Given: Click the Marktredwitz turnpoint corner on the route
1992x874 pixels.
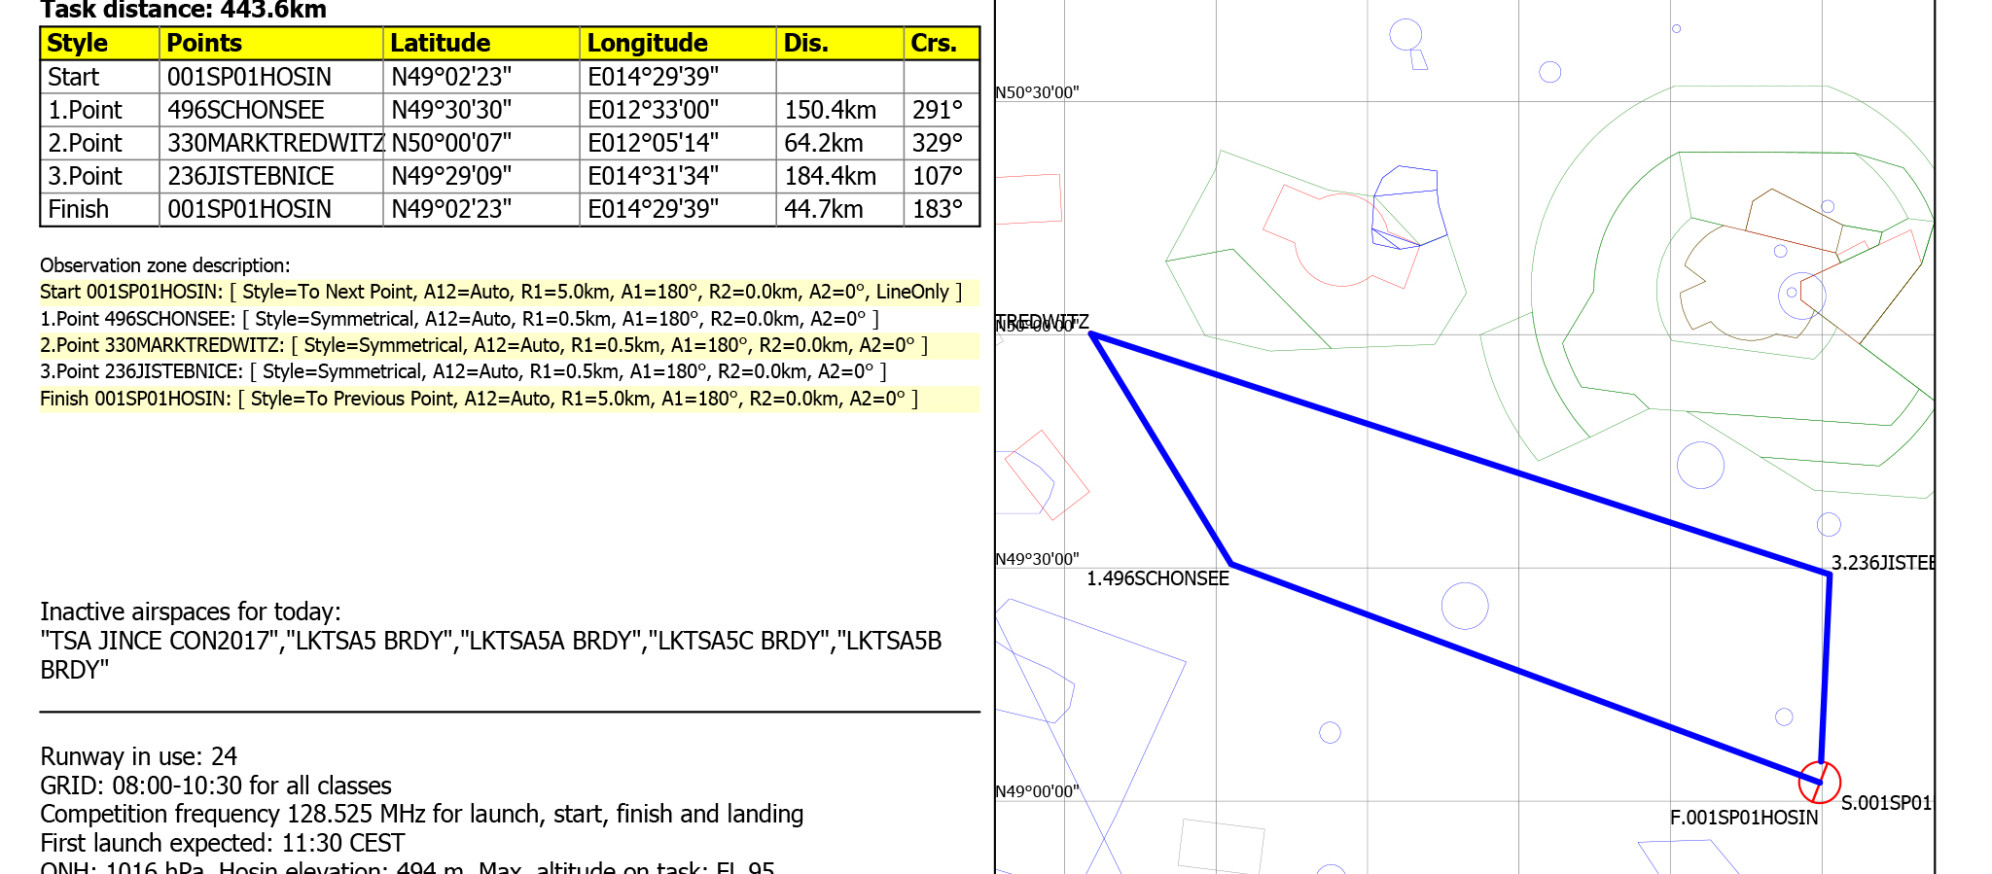Looking at the screenshot, I should click(x=1092, y=335).
